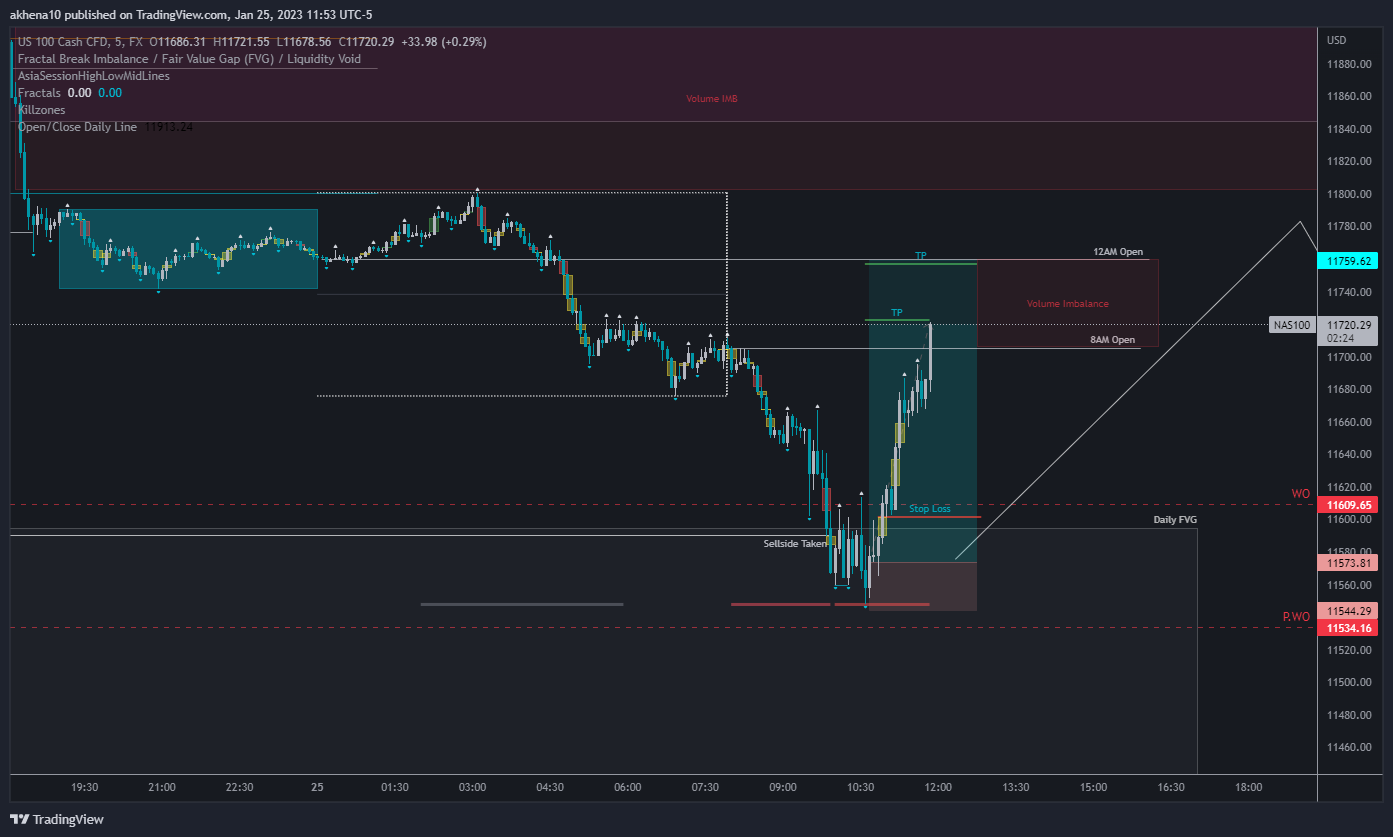Click the TP label on the 11759.62 target line
The image size is (1393, 837).
coord(921,256)
